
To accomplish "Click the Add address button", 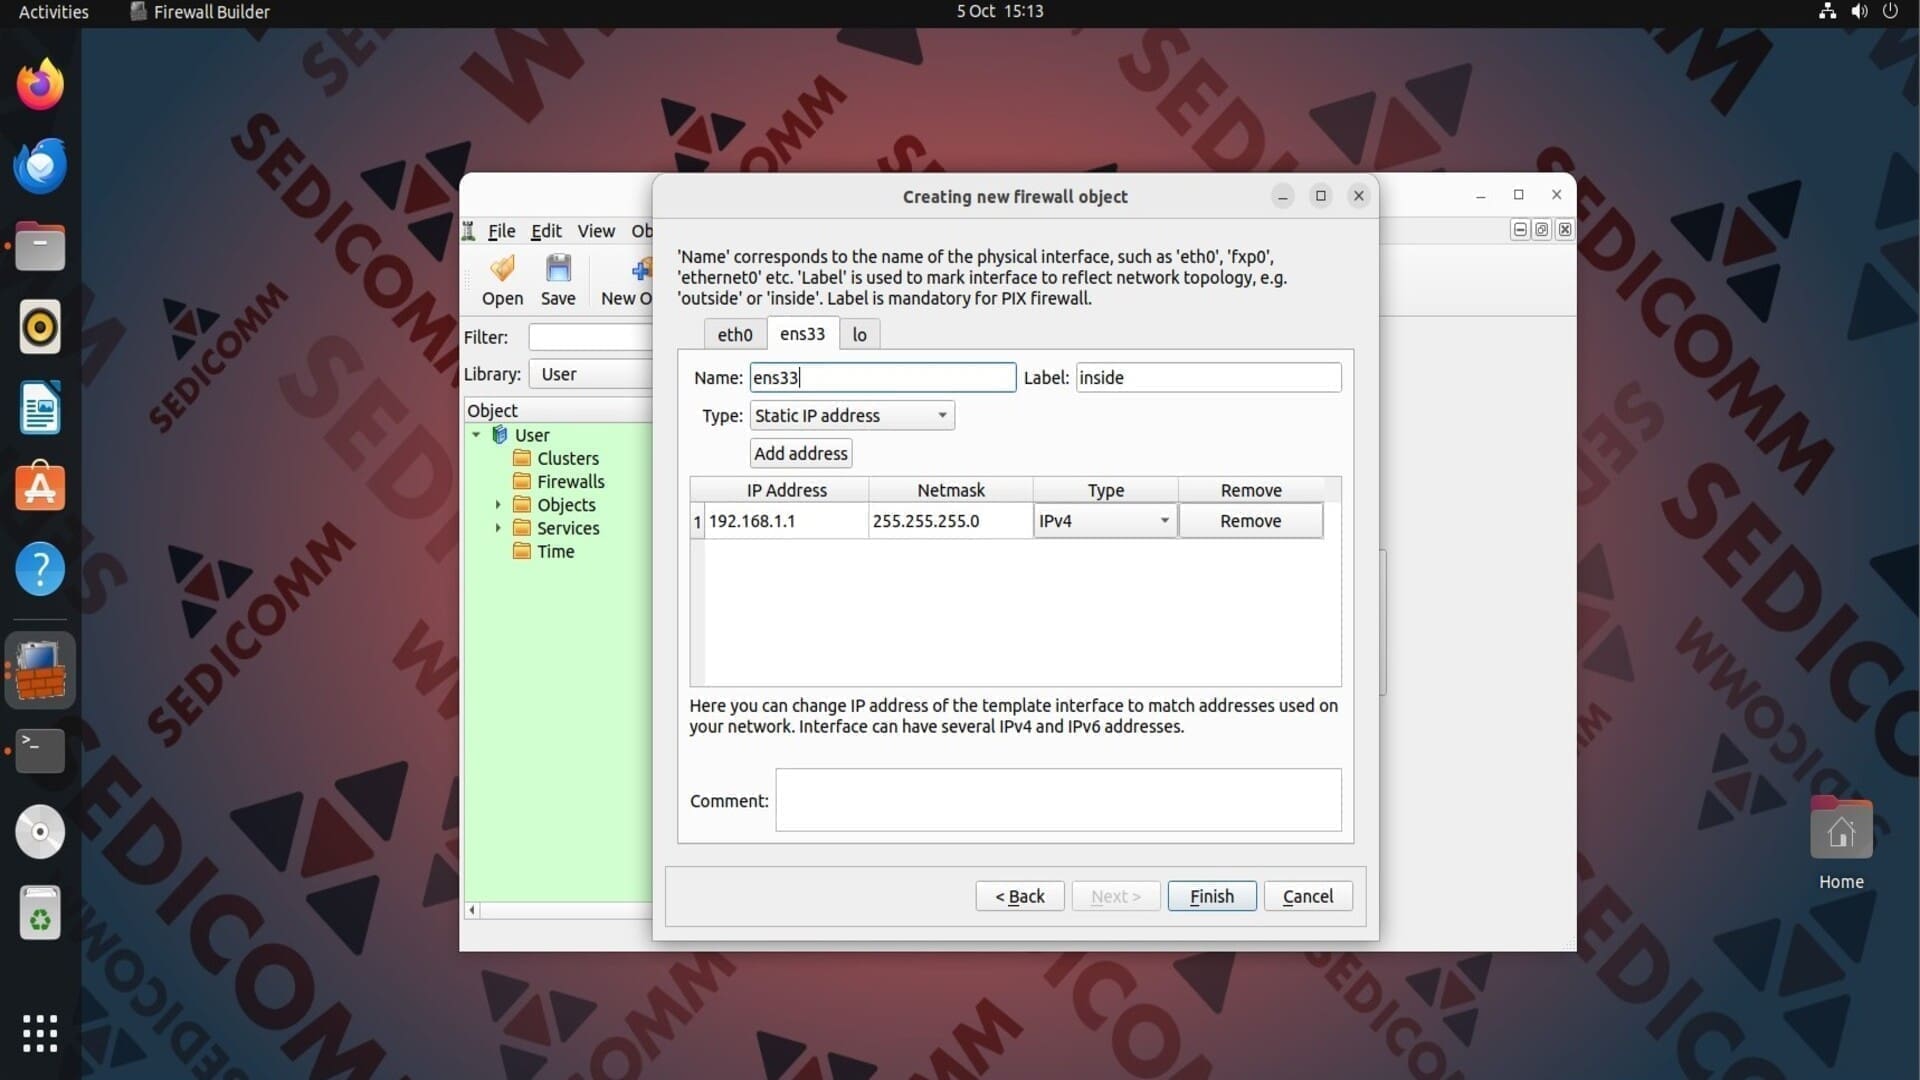I will pos(801,453).
